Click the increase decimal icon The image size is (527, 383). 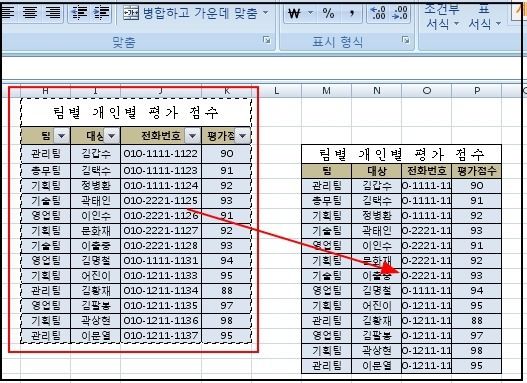coord(378,13)
